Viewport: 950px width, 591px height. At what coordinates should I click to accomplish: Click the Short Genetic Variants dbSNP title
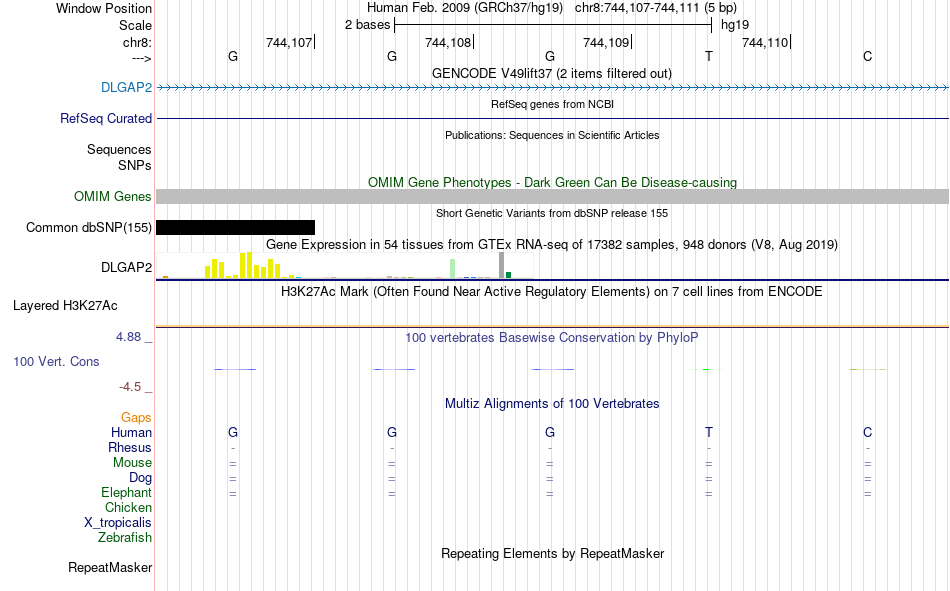click(552, 213)
